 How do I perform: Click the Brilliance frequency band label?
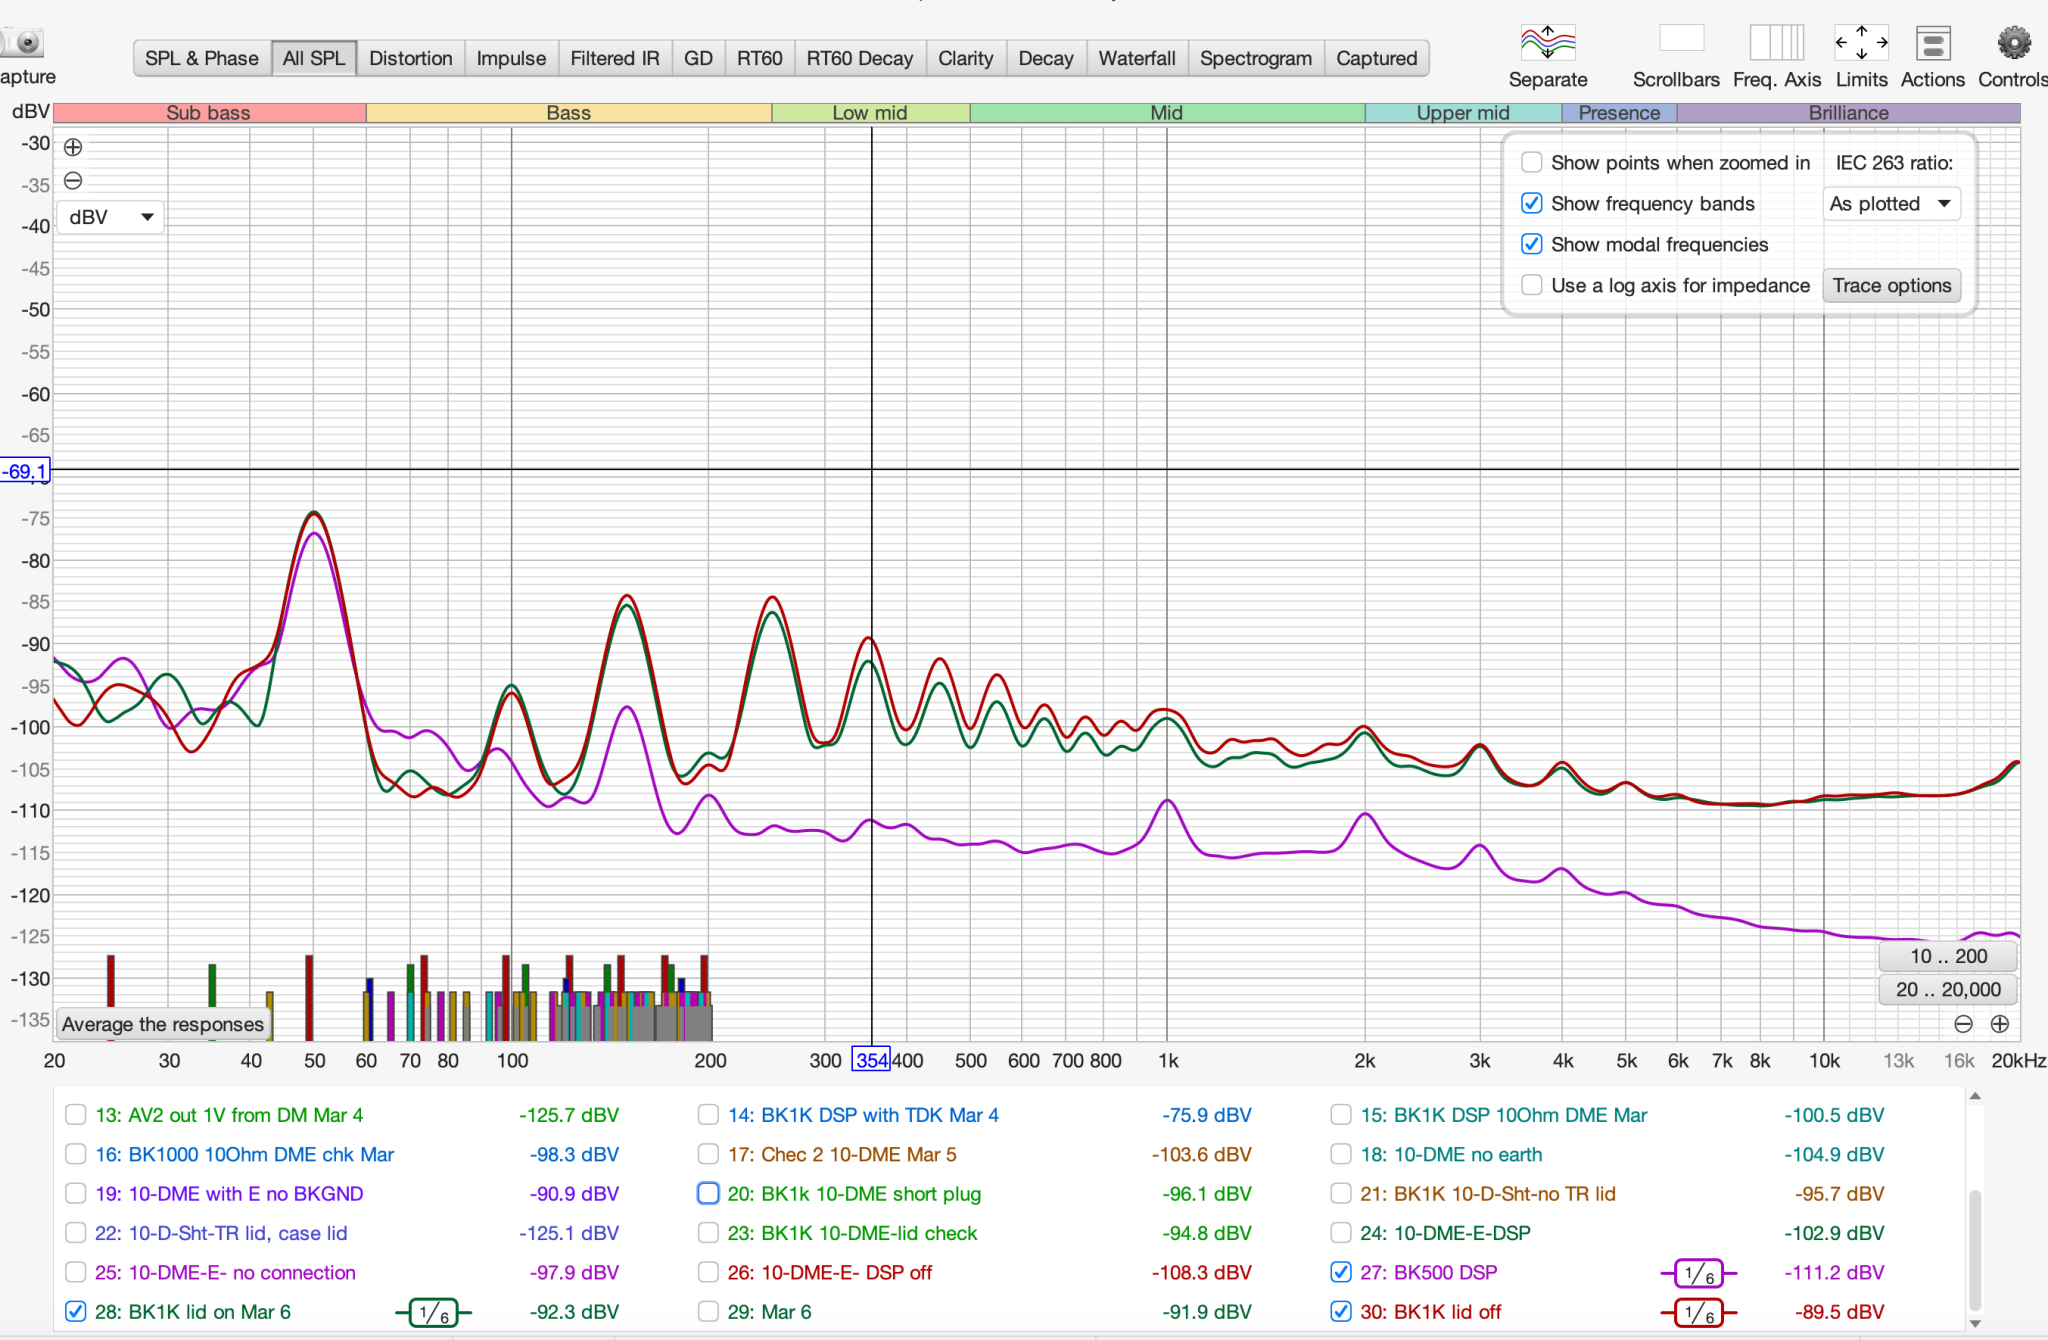click(x=1848, y=113)
